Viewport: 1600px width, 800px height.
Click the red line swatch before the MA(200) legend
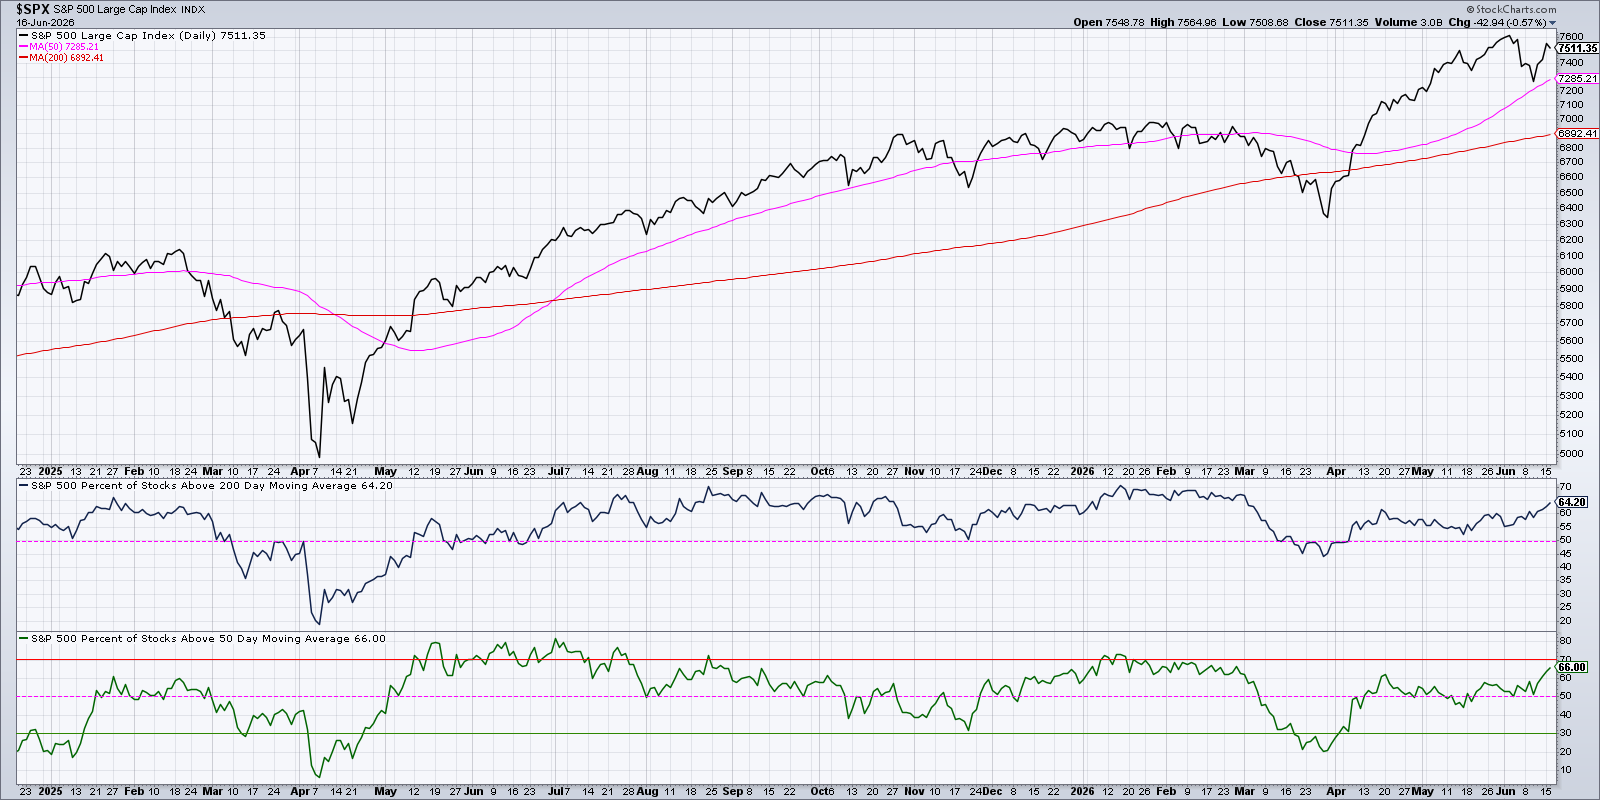23,57
